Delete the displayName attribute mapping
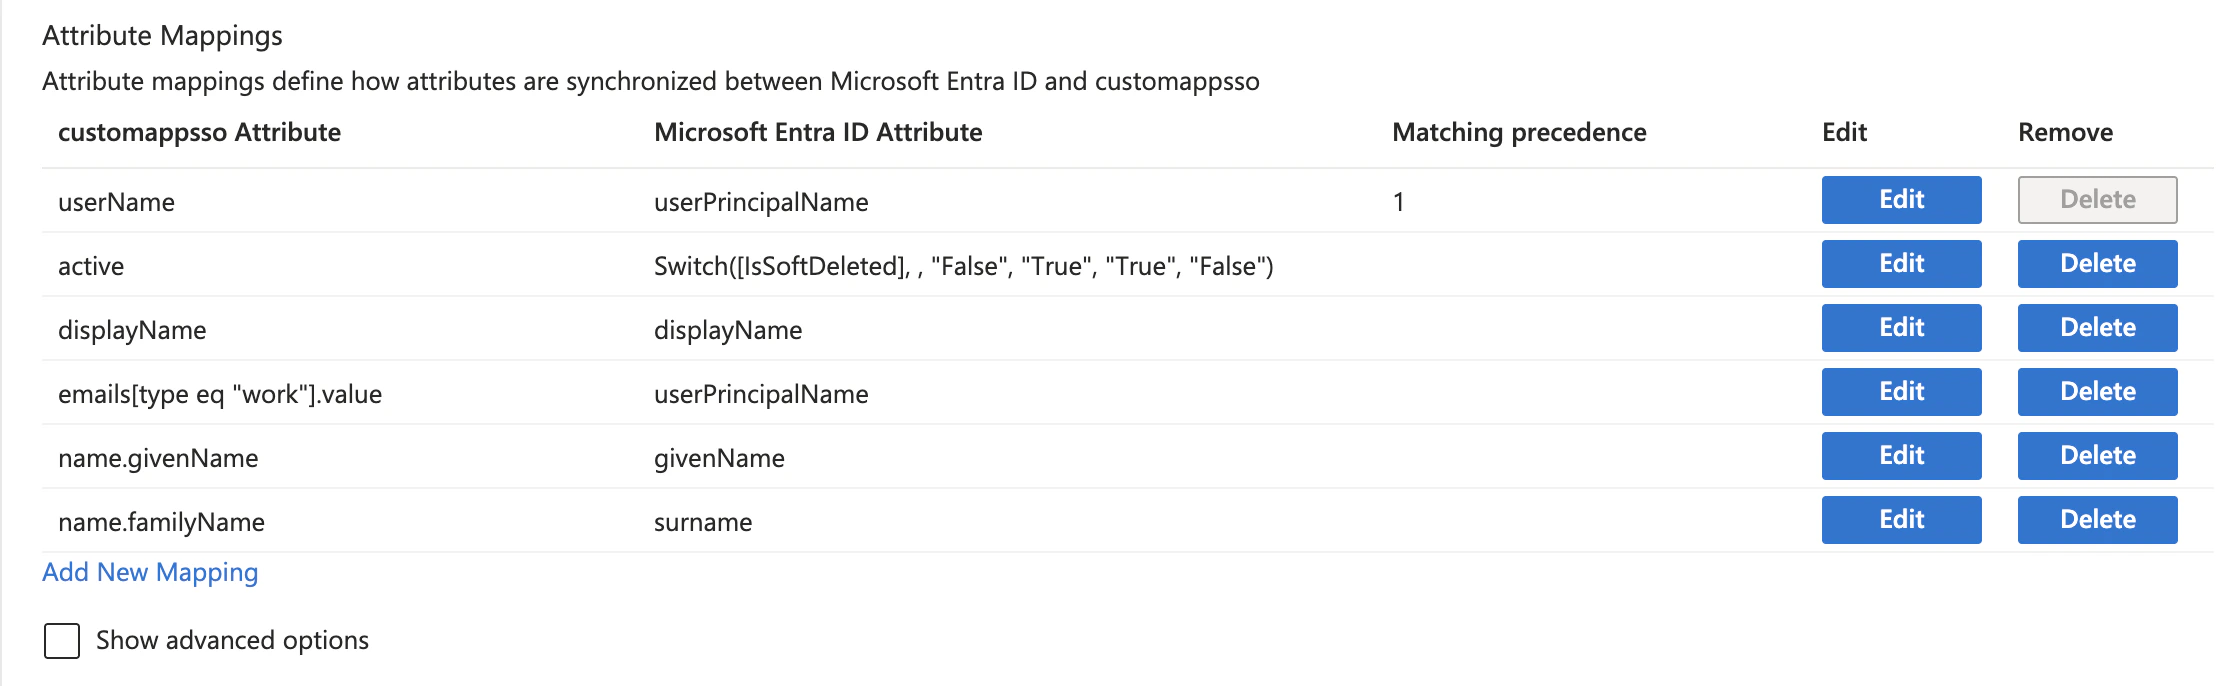Screen dimensions: 2226x686 pyautogui.click(x=2096, y=328)
